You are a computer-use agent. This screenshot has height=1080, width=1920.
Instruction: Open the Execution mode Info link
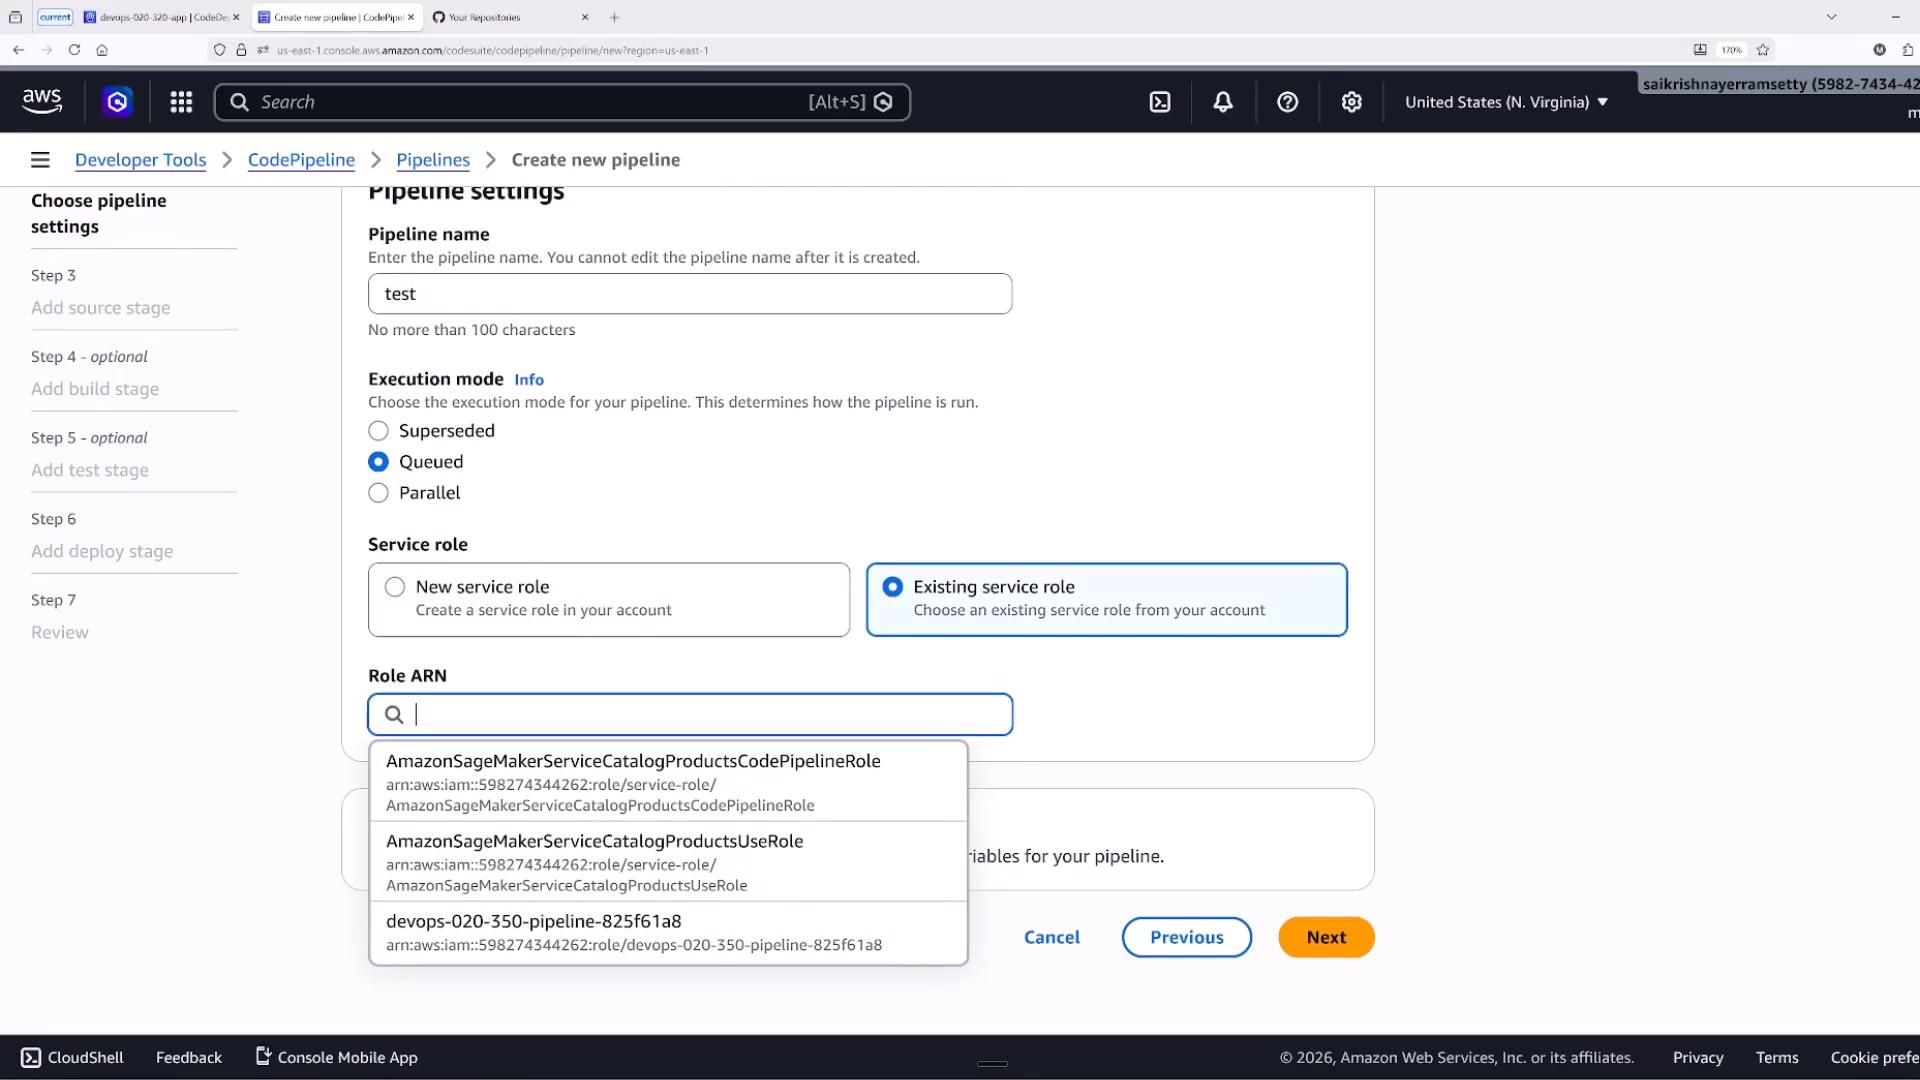coord(529,380)
